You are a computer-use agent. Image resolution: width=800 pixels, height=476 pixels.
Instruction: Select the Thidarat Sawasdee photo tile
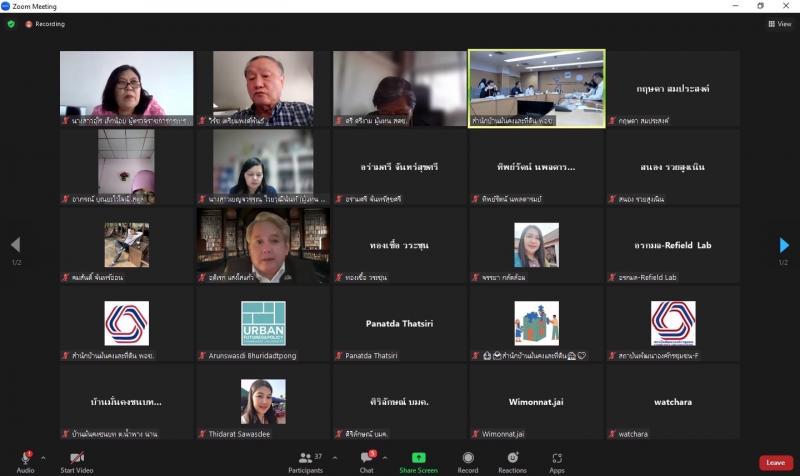[263, 402]
